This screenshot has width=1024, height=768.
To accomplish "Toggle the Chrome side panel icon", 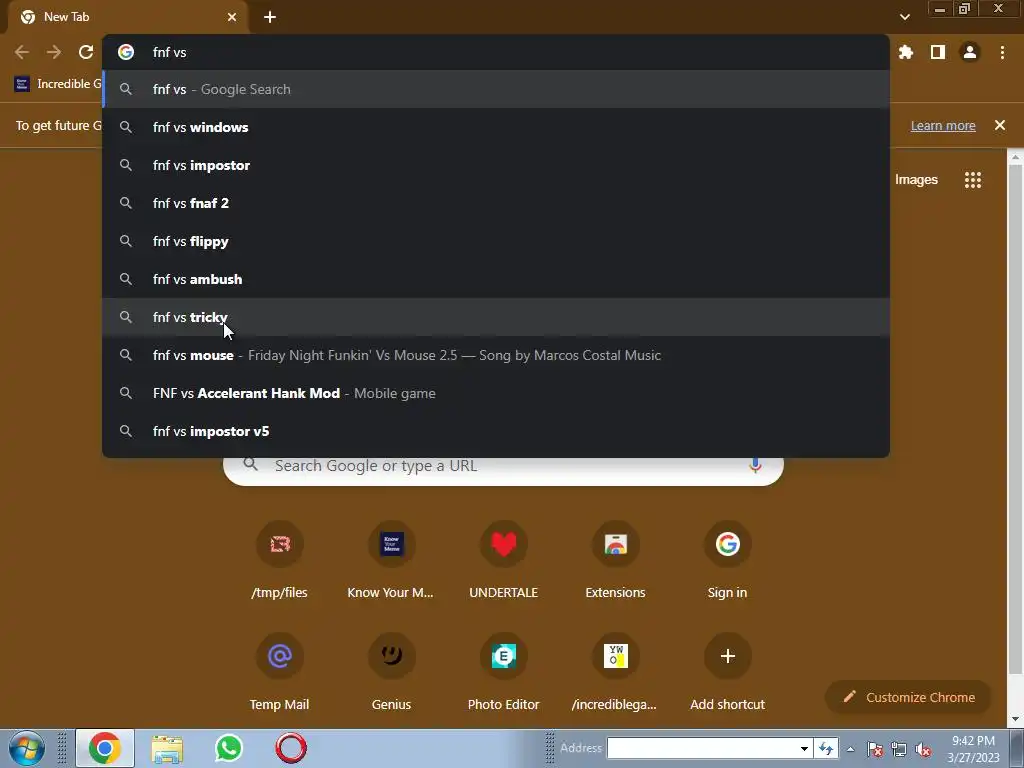I will [x=938, y=52].
